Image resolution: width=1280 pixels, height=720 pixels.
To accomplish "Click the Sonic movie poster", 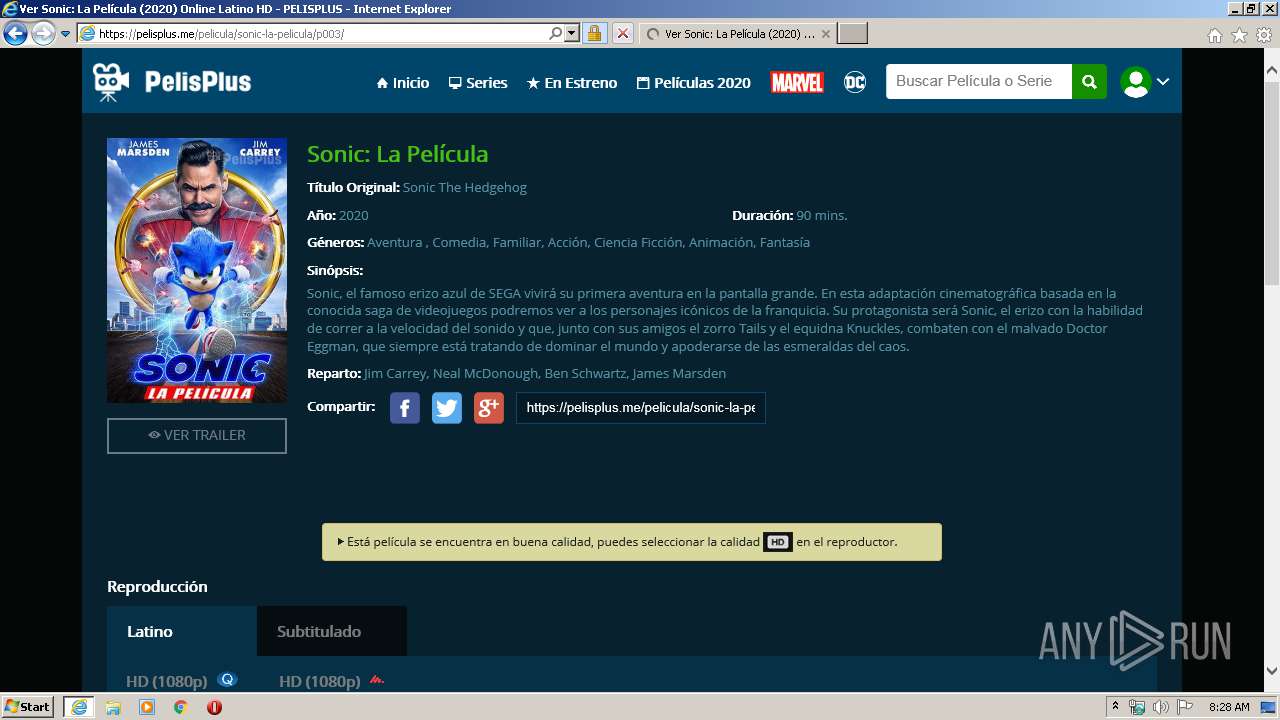I will [x=197, y=270].
